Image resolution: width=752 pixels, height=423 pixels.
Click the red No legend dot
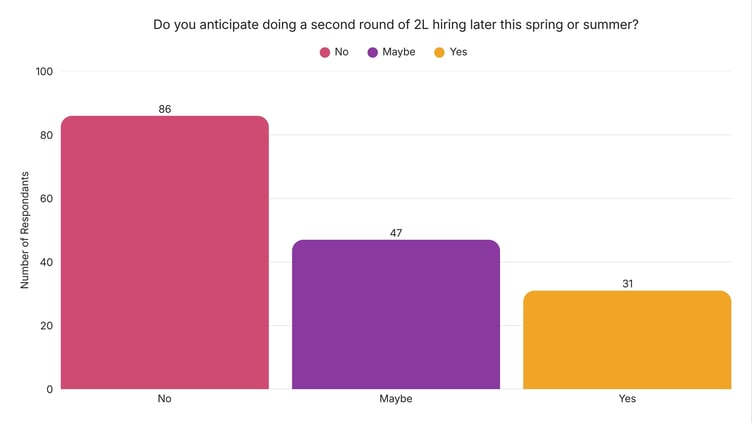[x=325, y=52]
